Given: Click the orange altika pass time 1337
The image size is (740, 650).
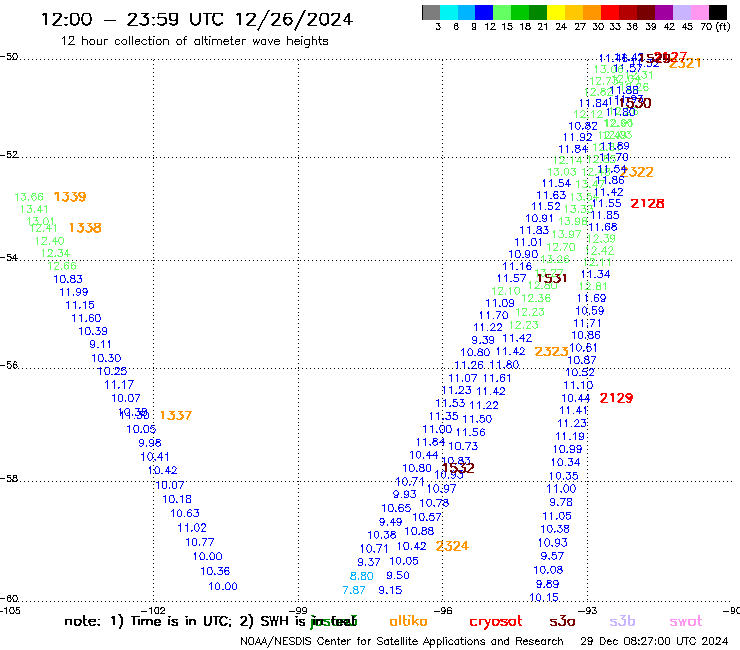Looking at the screenshot, I should pyautogui.click(x=176, y=415).
